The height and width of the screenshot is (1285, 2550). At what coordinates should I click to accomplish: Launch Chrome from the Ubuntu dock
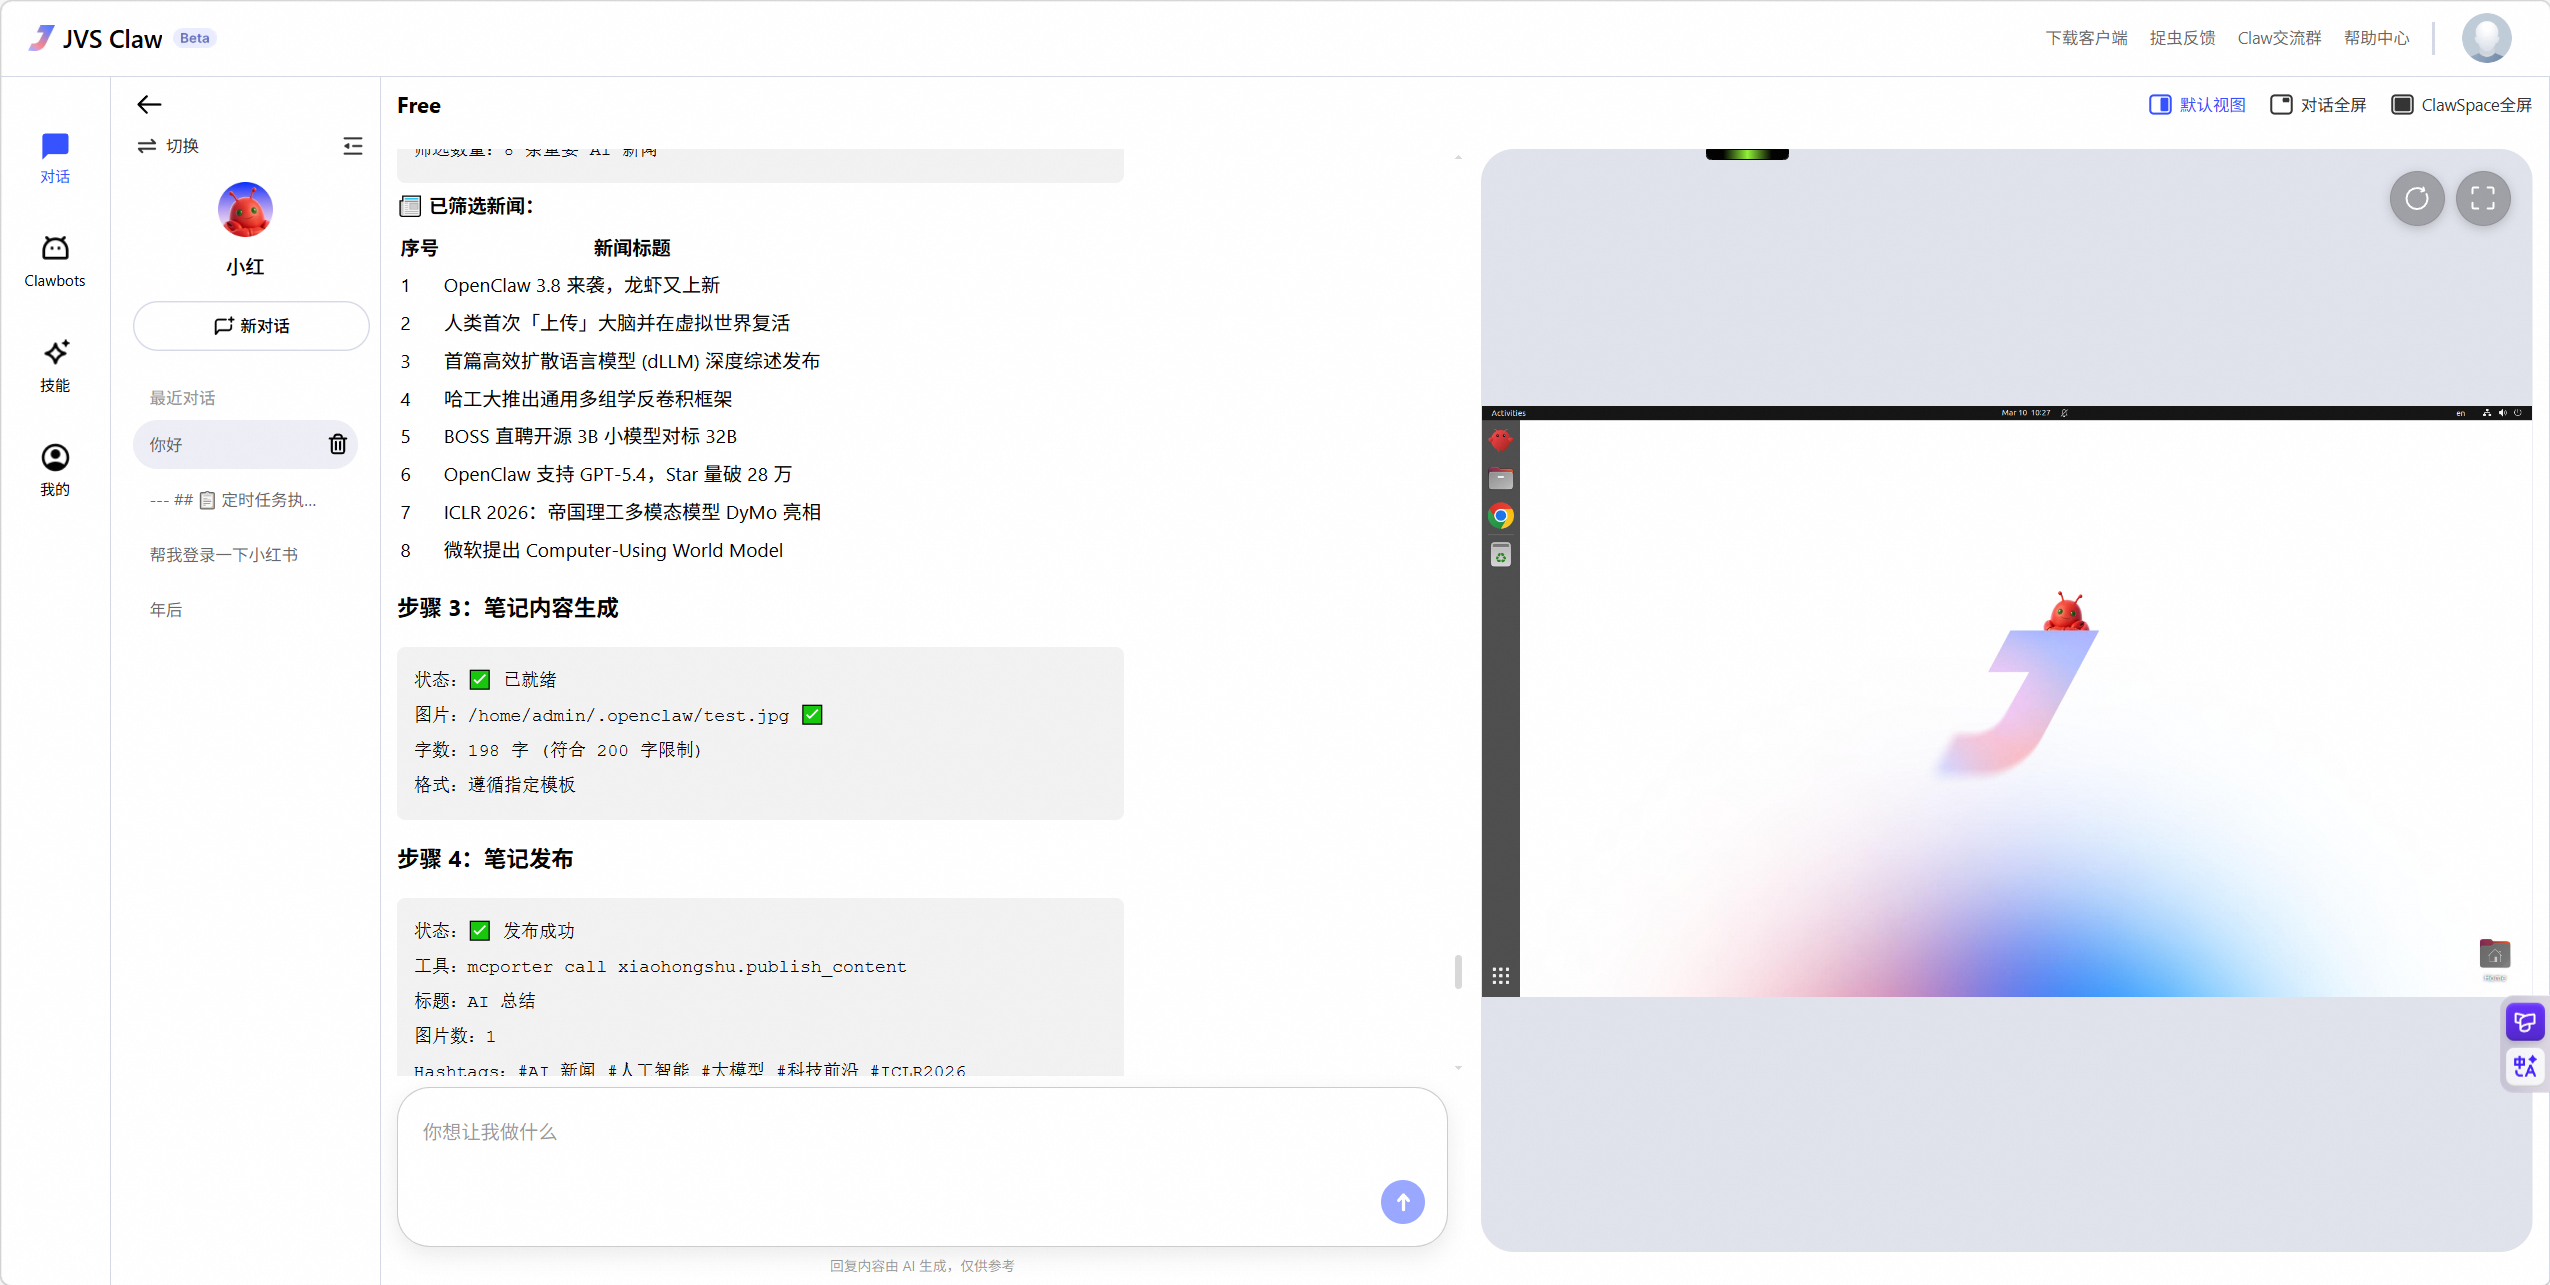pos(1500,516)
